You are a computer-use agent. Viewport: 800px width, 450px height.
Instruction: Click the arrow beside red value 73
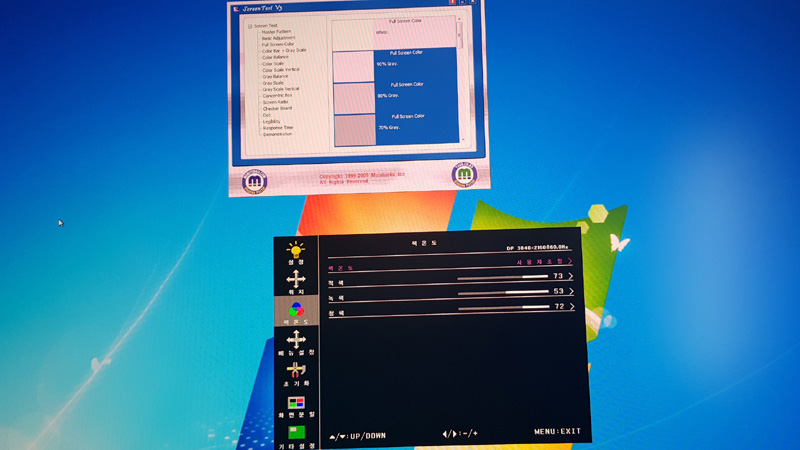pyautogui.click(x=571, y=276)
